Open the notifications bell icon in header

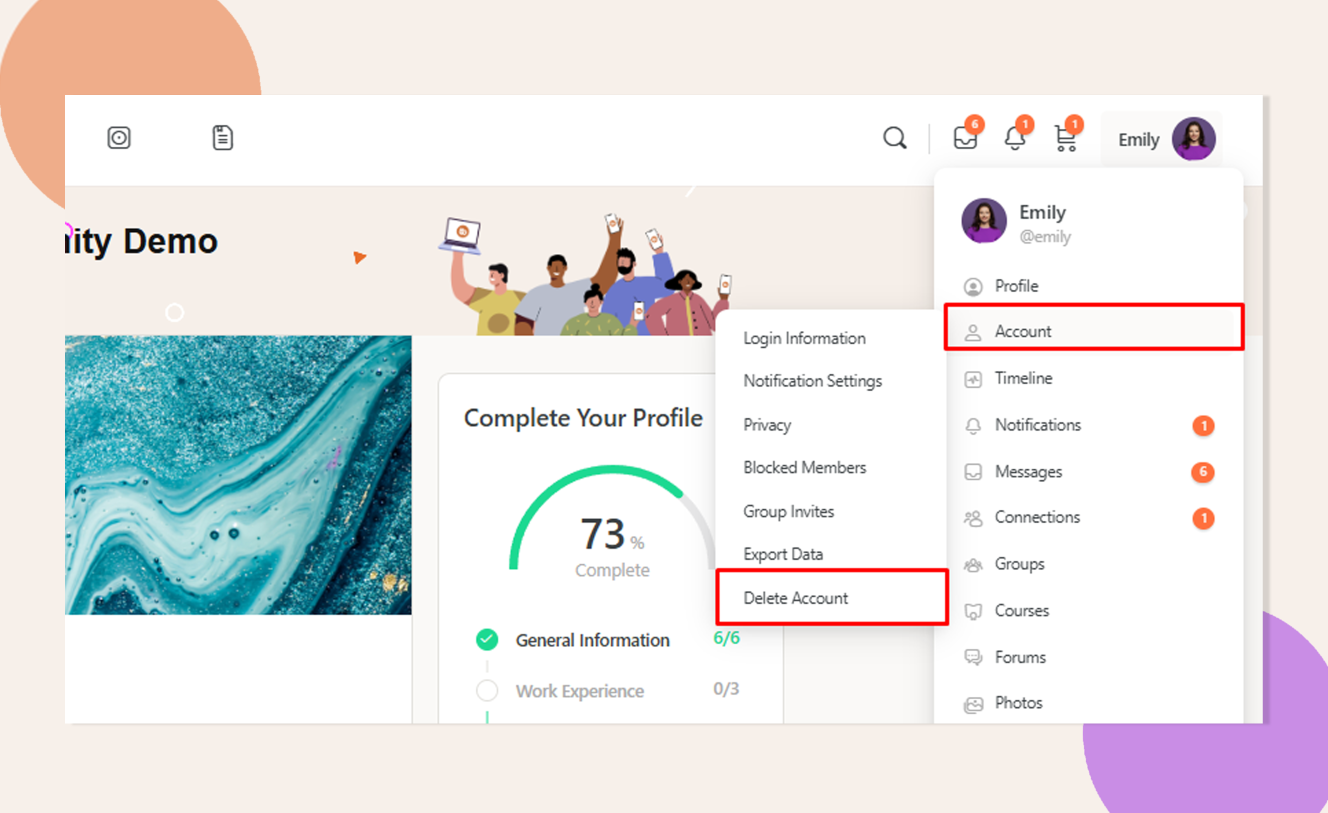[x=1015, y=139]
